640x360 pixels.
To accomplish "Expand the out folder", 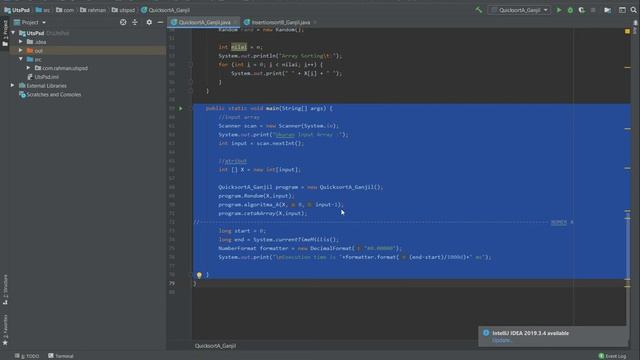I will tap(21, 51).
